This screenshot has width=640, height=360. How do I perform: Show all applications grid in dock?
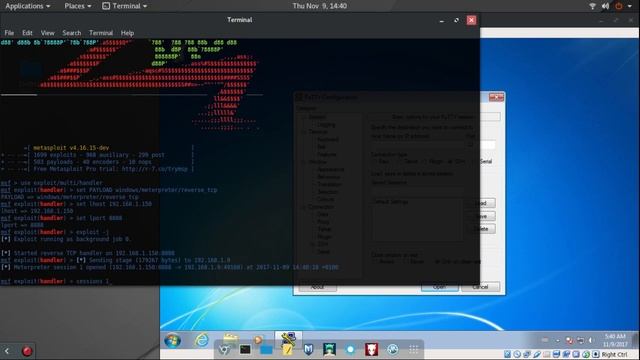413,349
